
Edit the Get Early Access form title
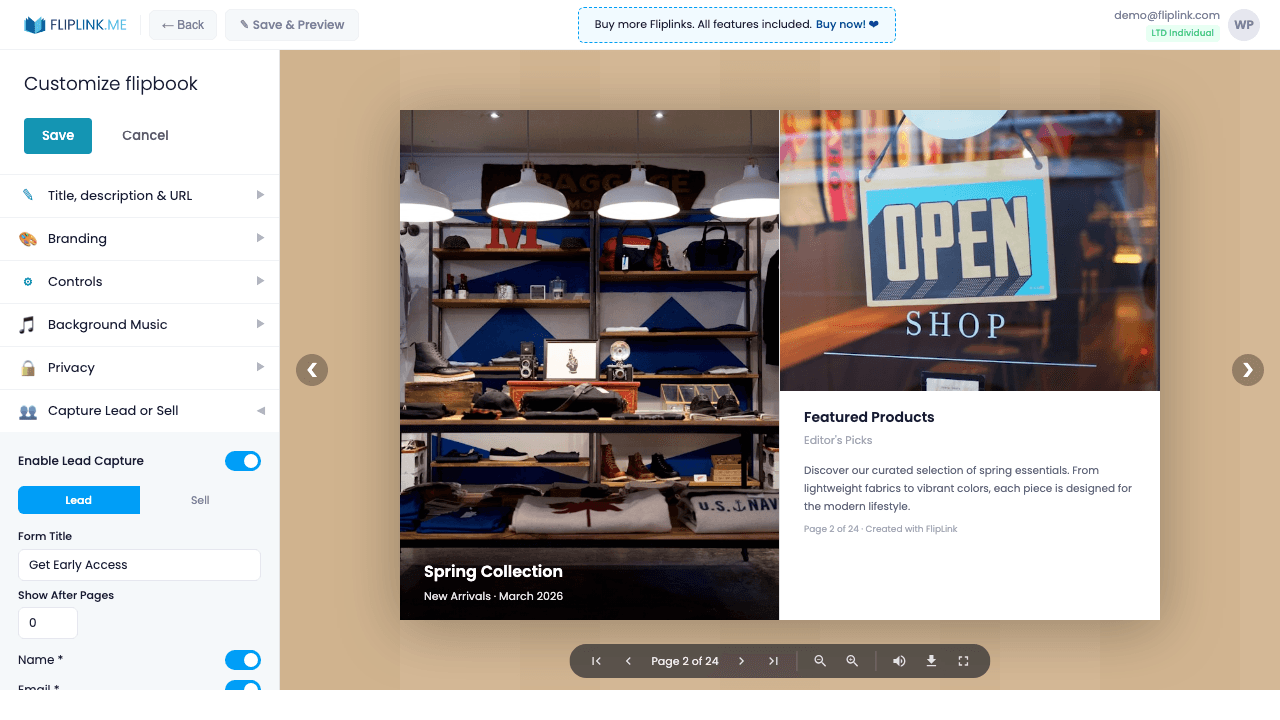(139, 564)
